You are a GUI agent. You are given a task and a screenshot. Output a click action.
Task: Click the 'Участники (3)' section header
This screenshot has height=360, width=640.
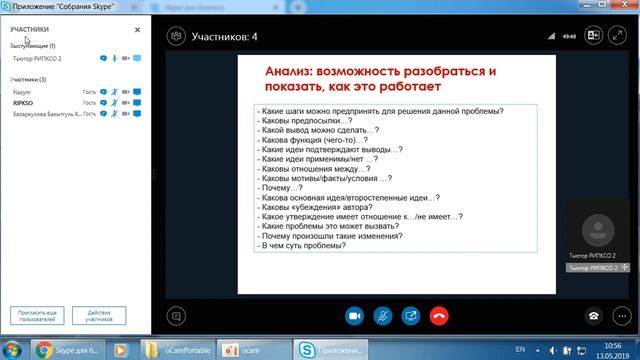28,79
